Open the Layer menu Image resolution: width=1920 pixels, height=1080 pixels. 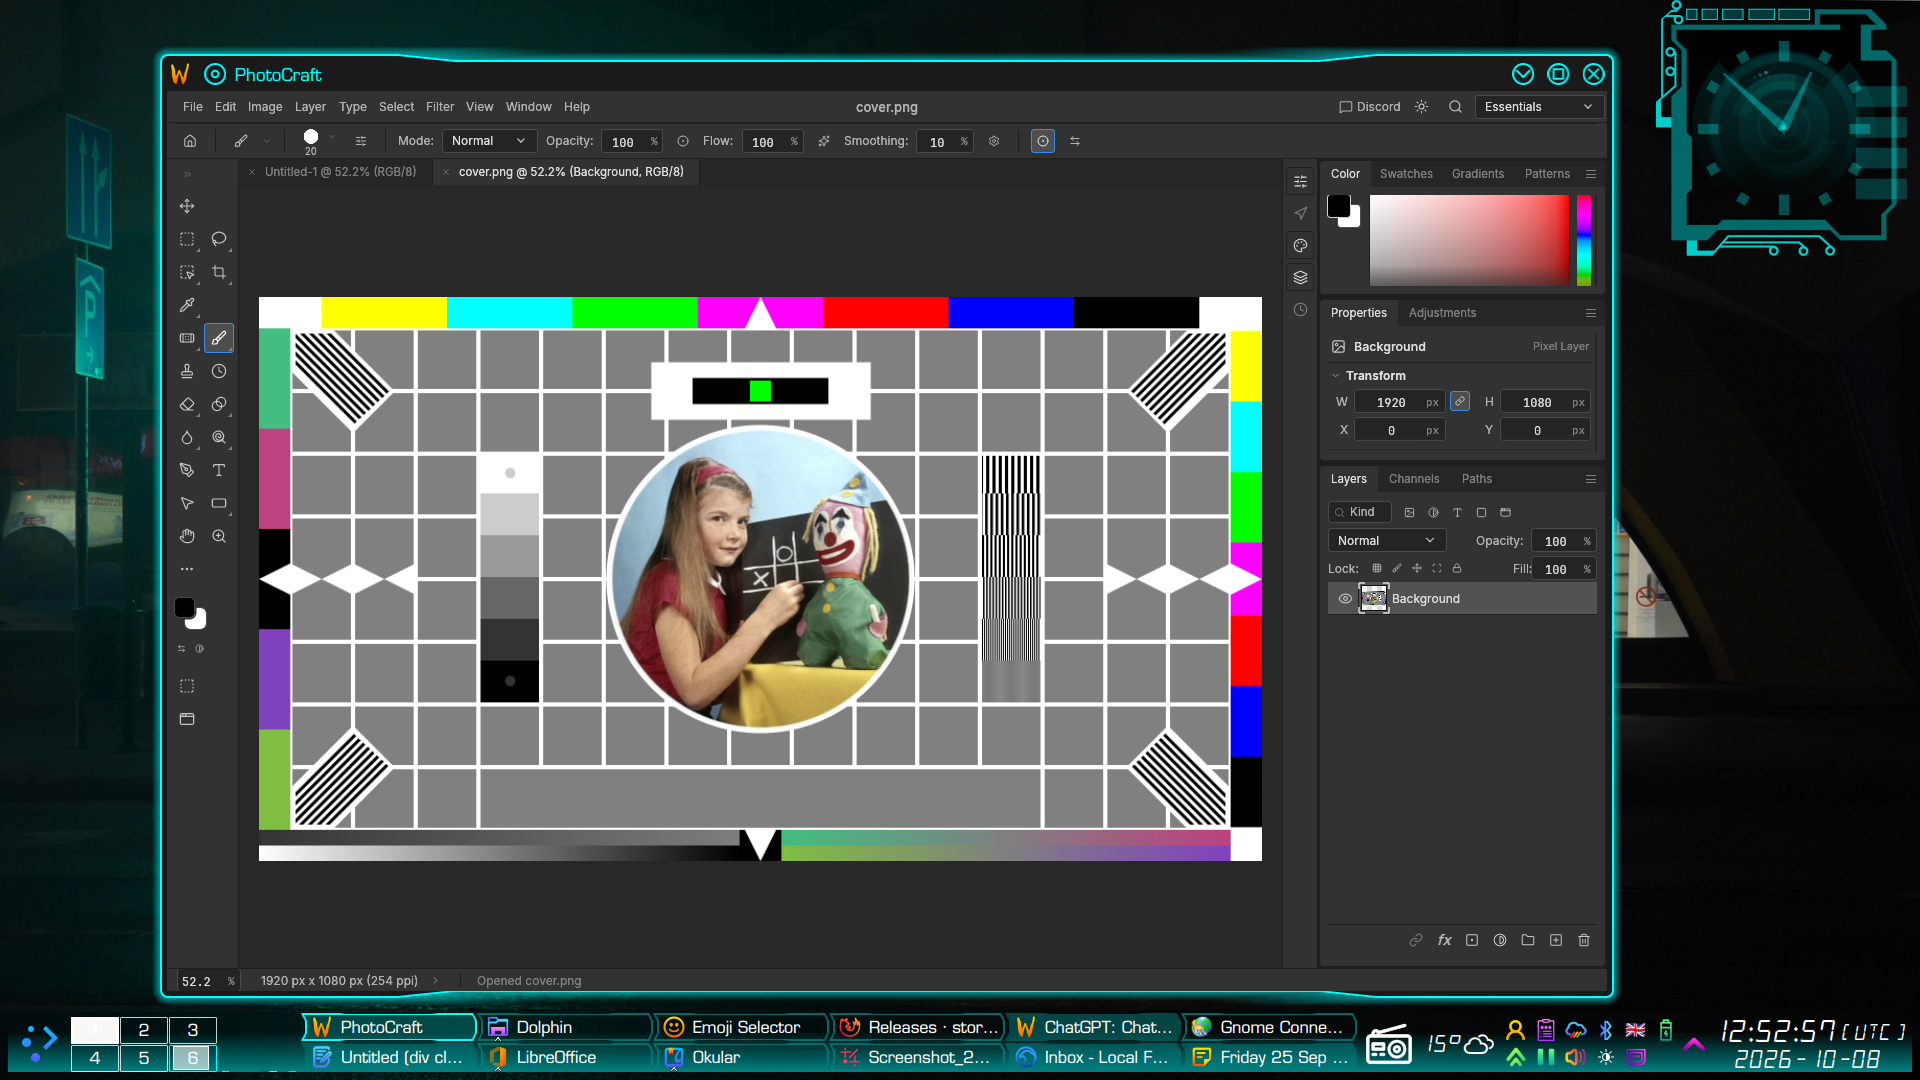point(310,107)
